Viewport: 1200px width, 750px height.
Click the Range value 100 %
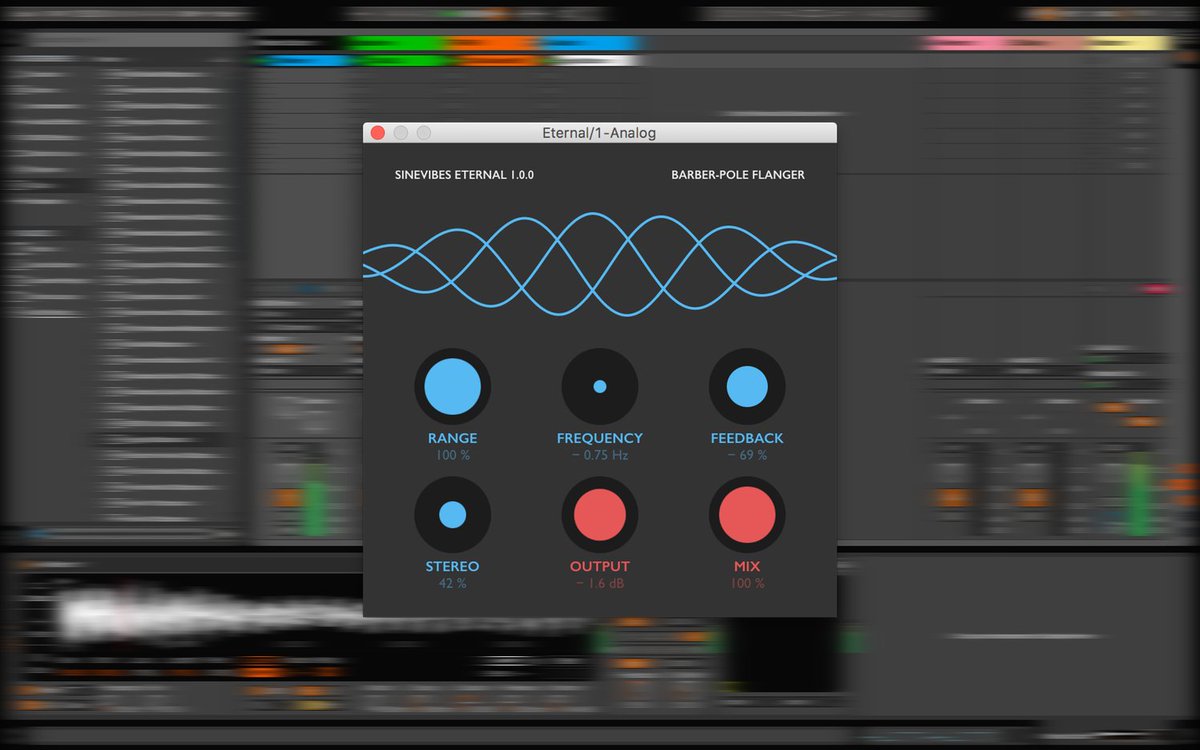tap(452, 456)
